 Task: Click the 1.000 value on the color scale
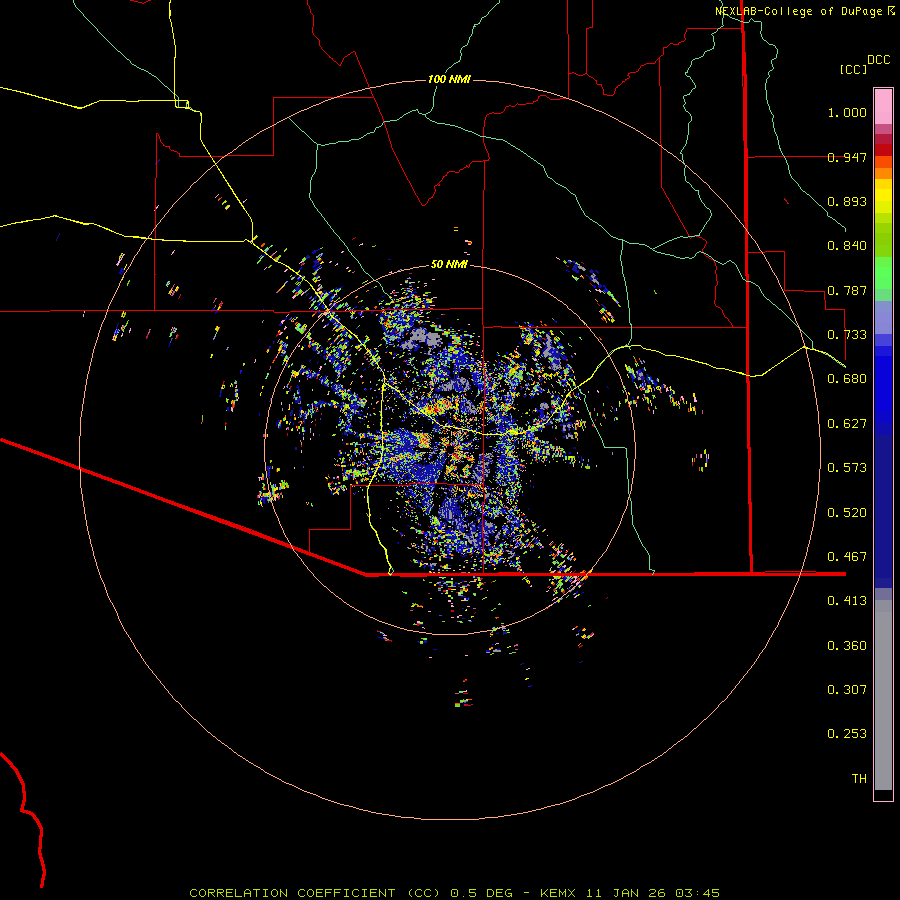[847, 112]
